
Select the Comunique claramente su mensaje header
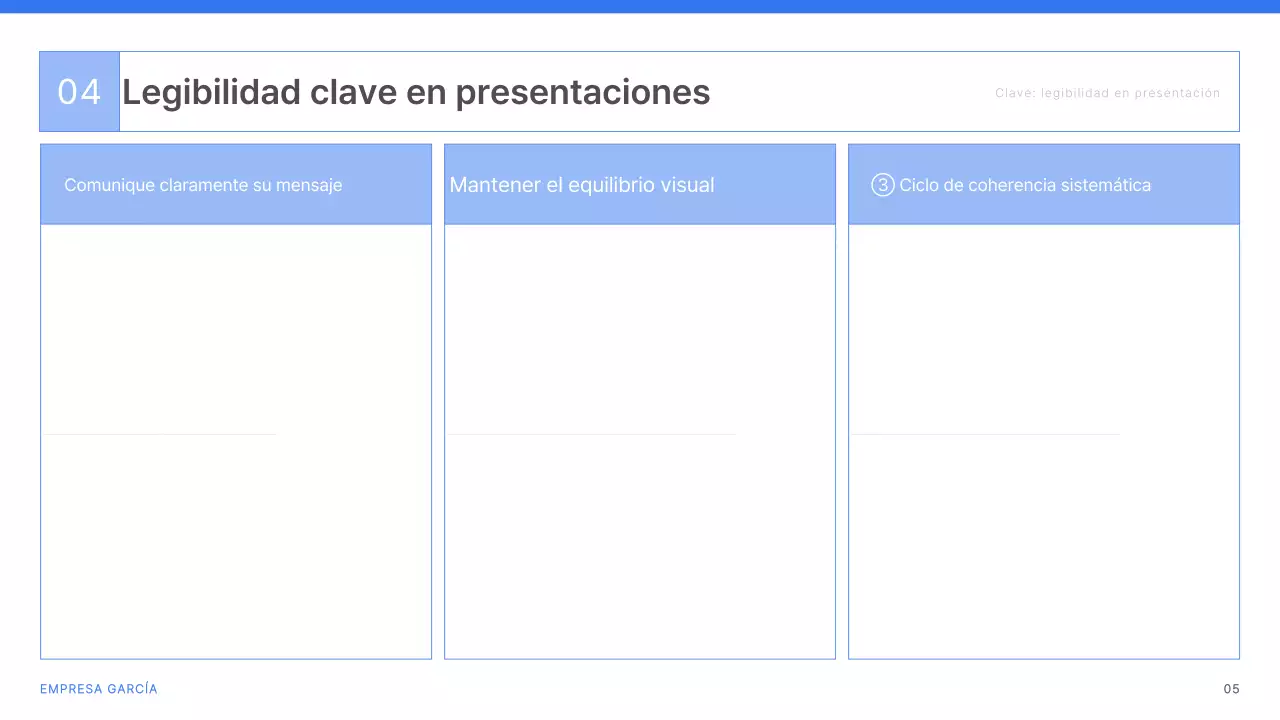tap(203, 185)
